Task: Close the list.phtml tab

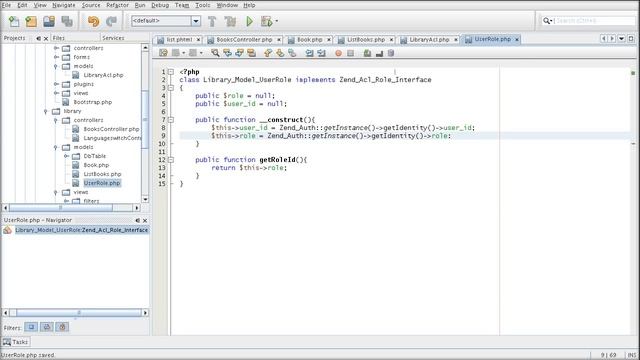Action: click(x=198, y=40)
